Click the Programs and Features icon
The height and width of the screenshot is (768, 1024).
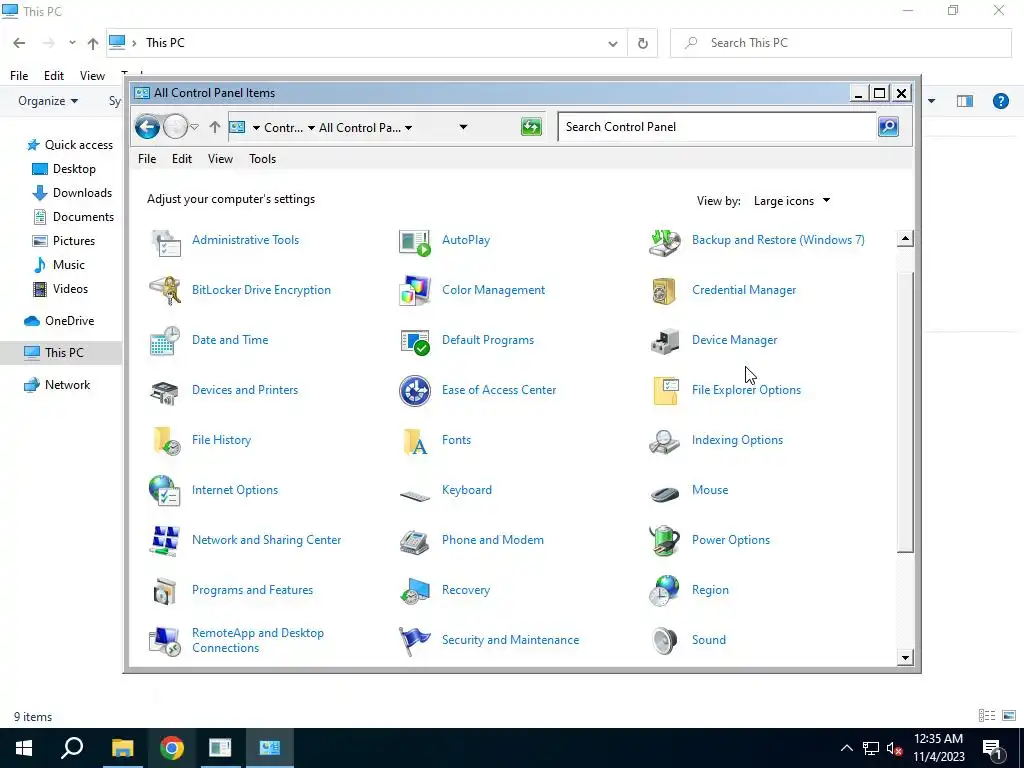coord(165,590)
